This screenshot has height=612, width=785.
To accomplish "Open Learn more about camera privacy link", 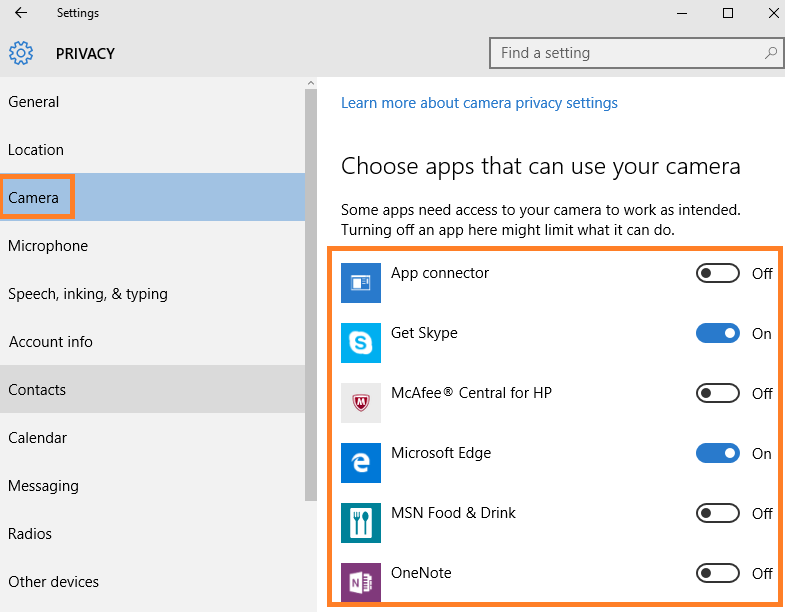I will click(x=479, y=103).
